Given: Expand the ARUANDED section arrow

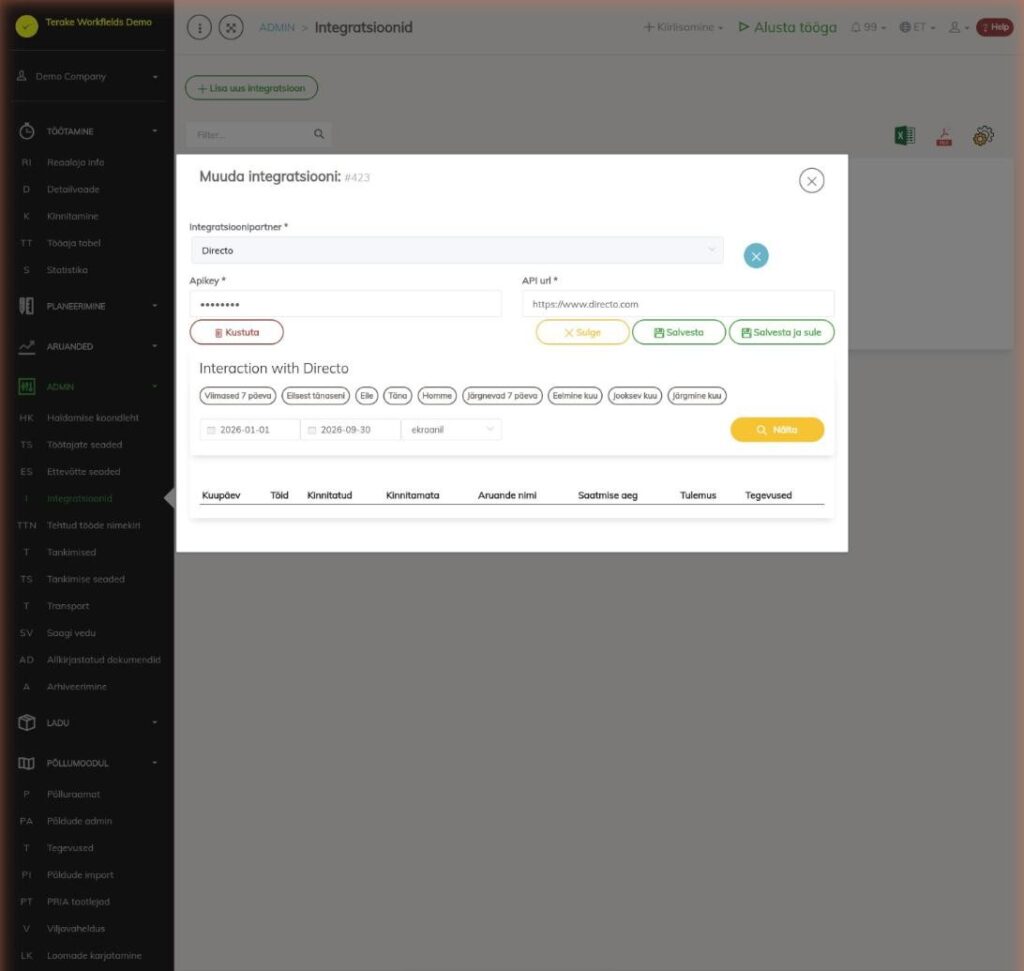Looking at the screenshot, I should 155,346.
